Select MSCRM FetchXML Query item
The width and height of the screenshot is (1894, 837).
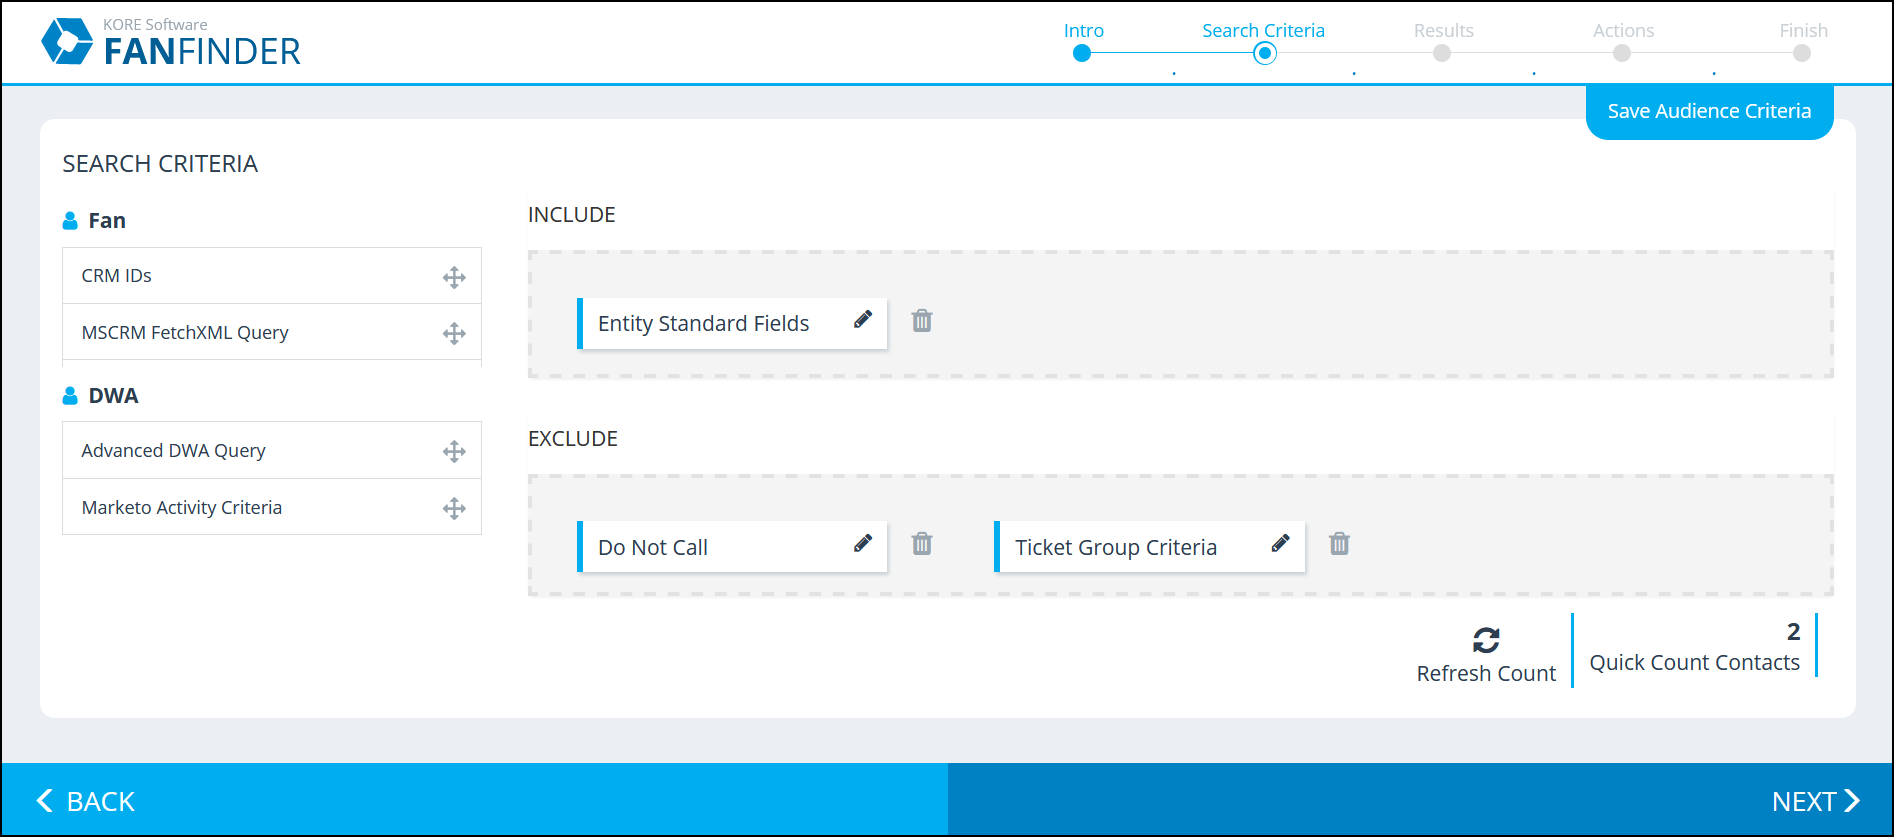point(272,332)
